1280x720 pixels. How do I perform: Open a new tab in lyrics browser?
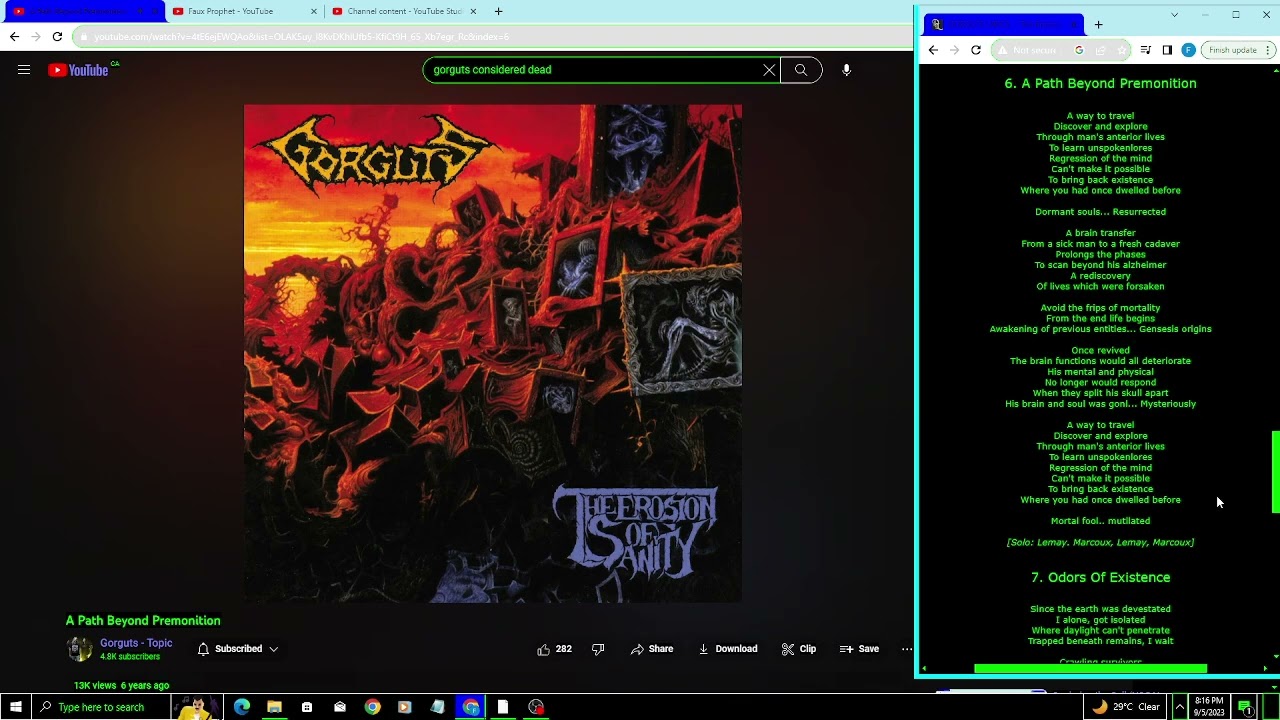(1098, 25)
